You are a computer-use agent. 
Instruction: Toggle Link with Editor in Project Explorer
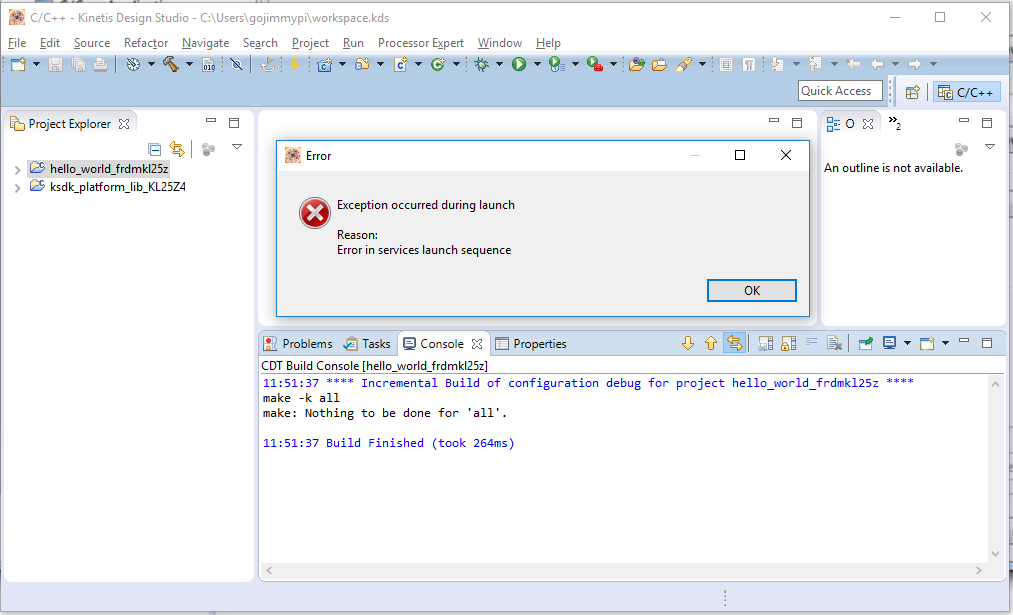click(177, 149)
